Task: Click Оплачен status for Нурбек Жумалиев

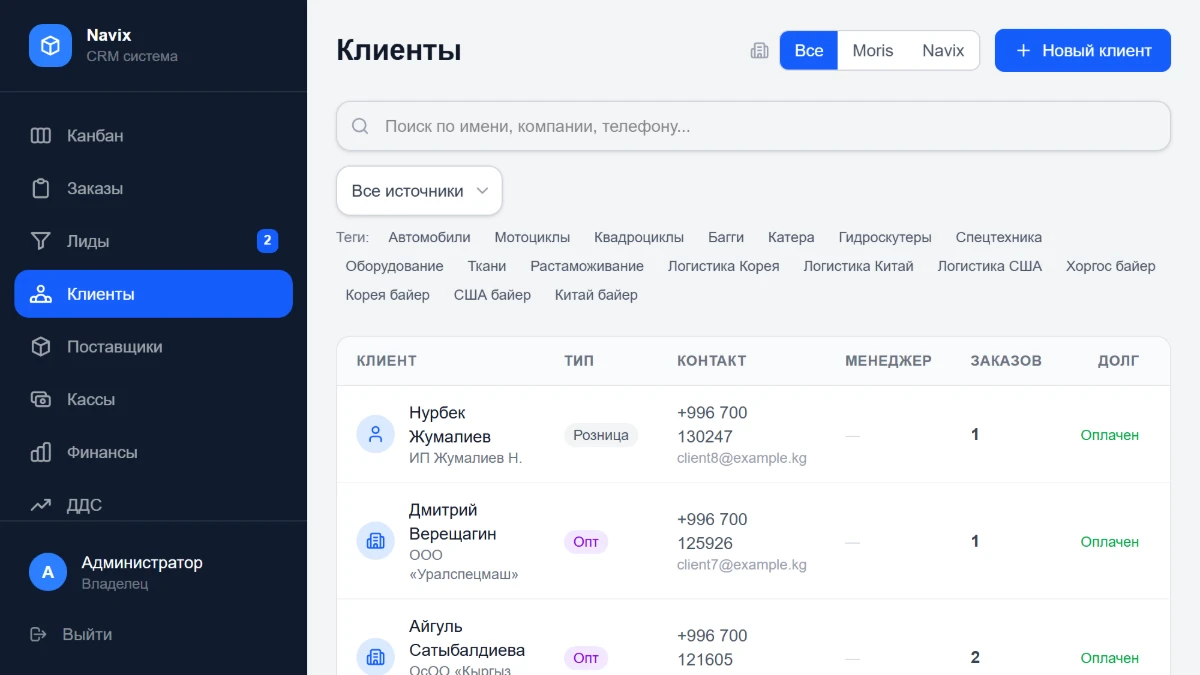Action: 1110,435
